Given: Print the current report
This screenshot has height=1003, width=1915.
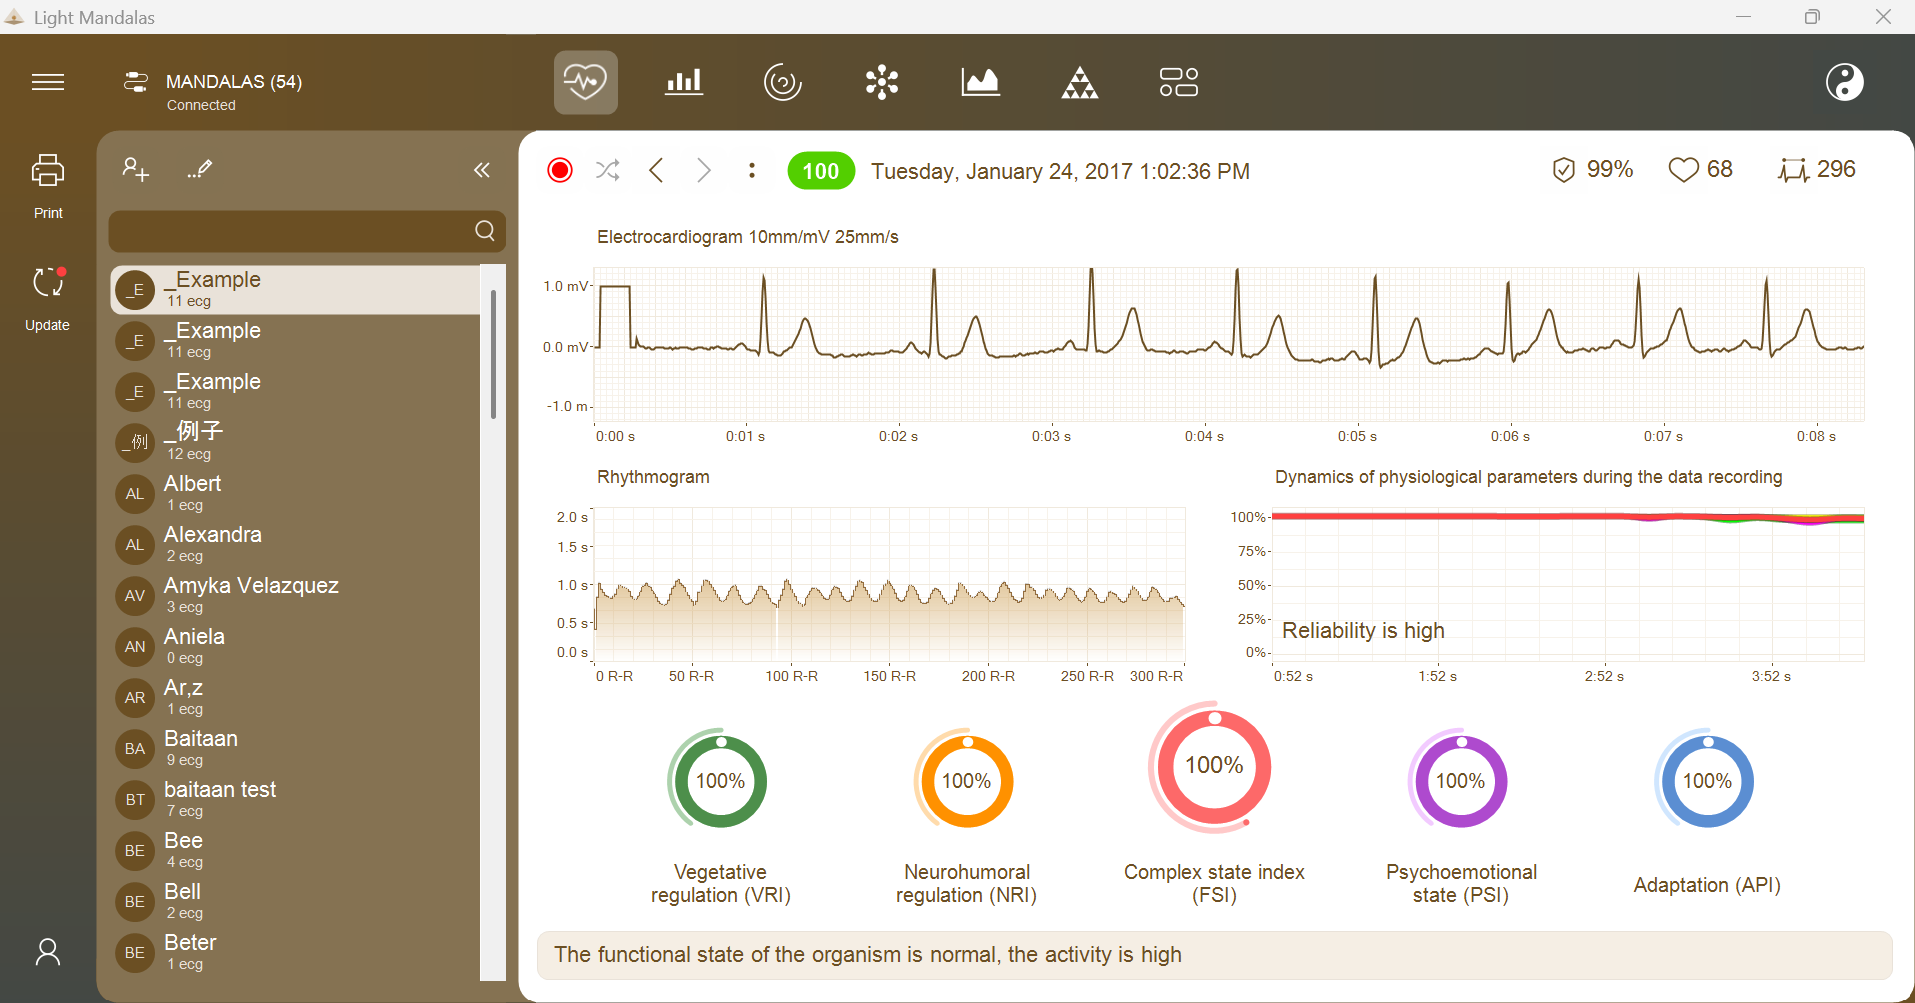Looking at the screenshot, I should click(48, 186).
